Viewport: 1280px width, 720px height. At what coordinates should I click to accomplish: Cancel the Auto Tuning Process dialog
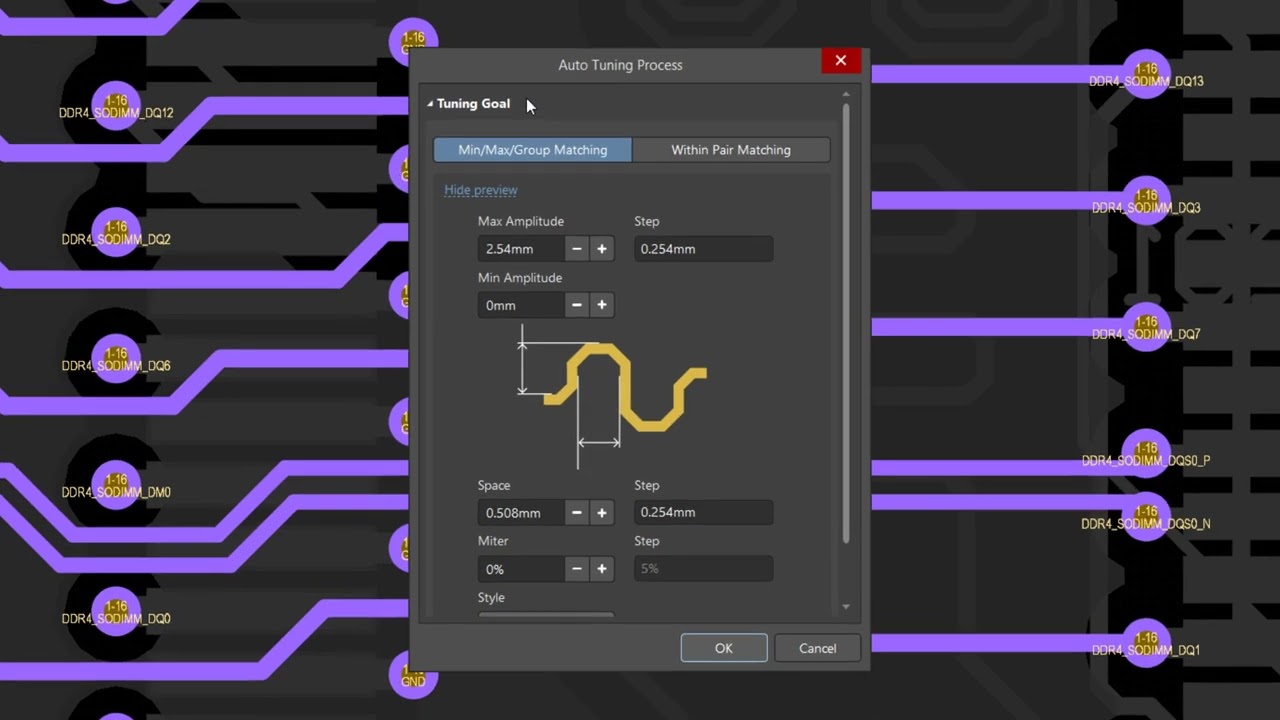click(817, 648)
